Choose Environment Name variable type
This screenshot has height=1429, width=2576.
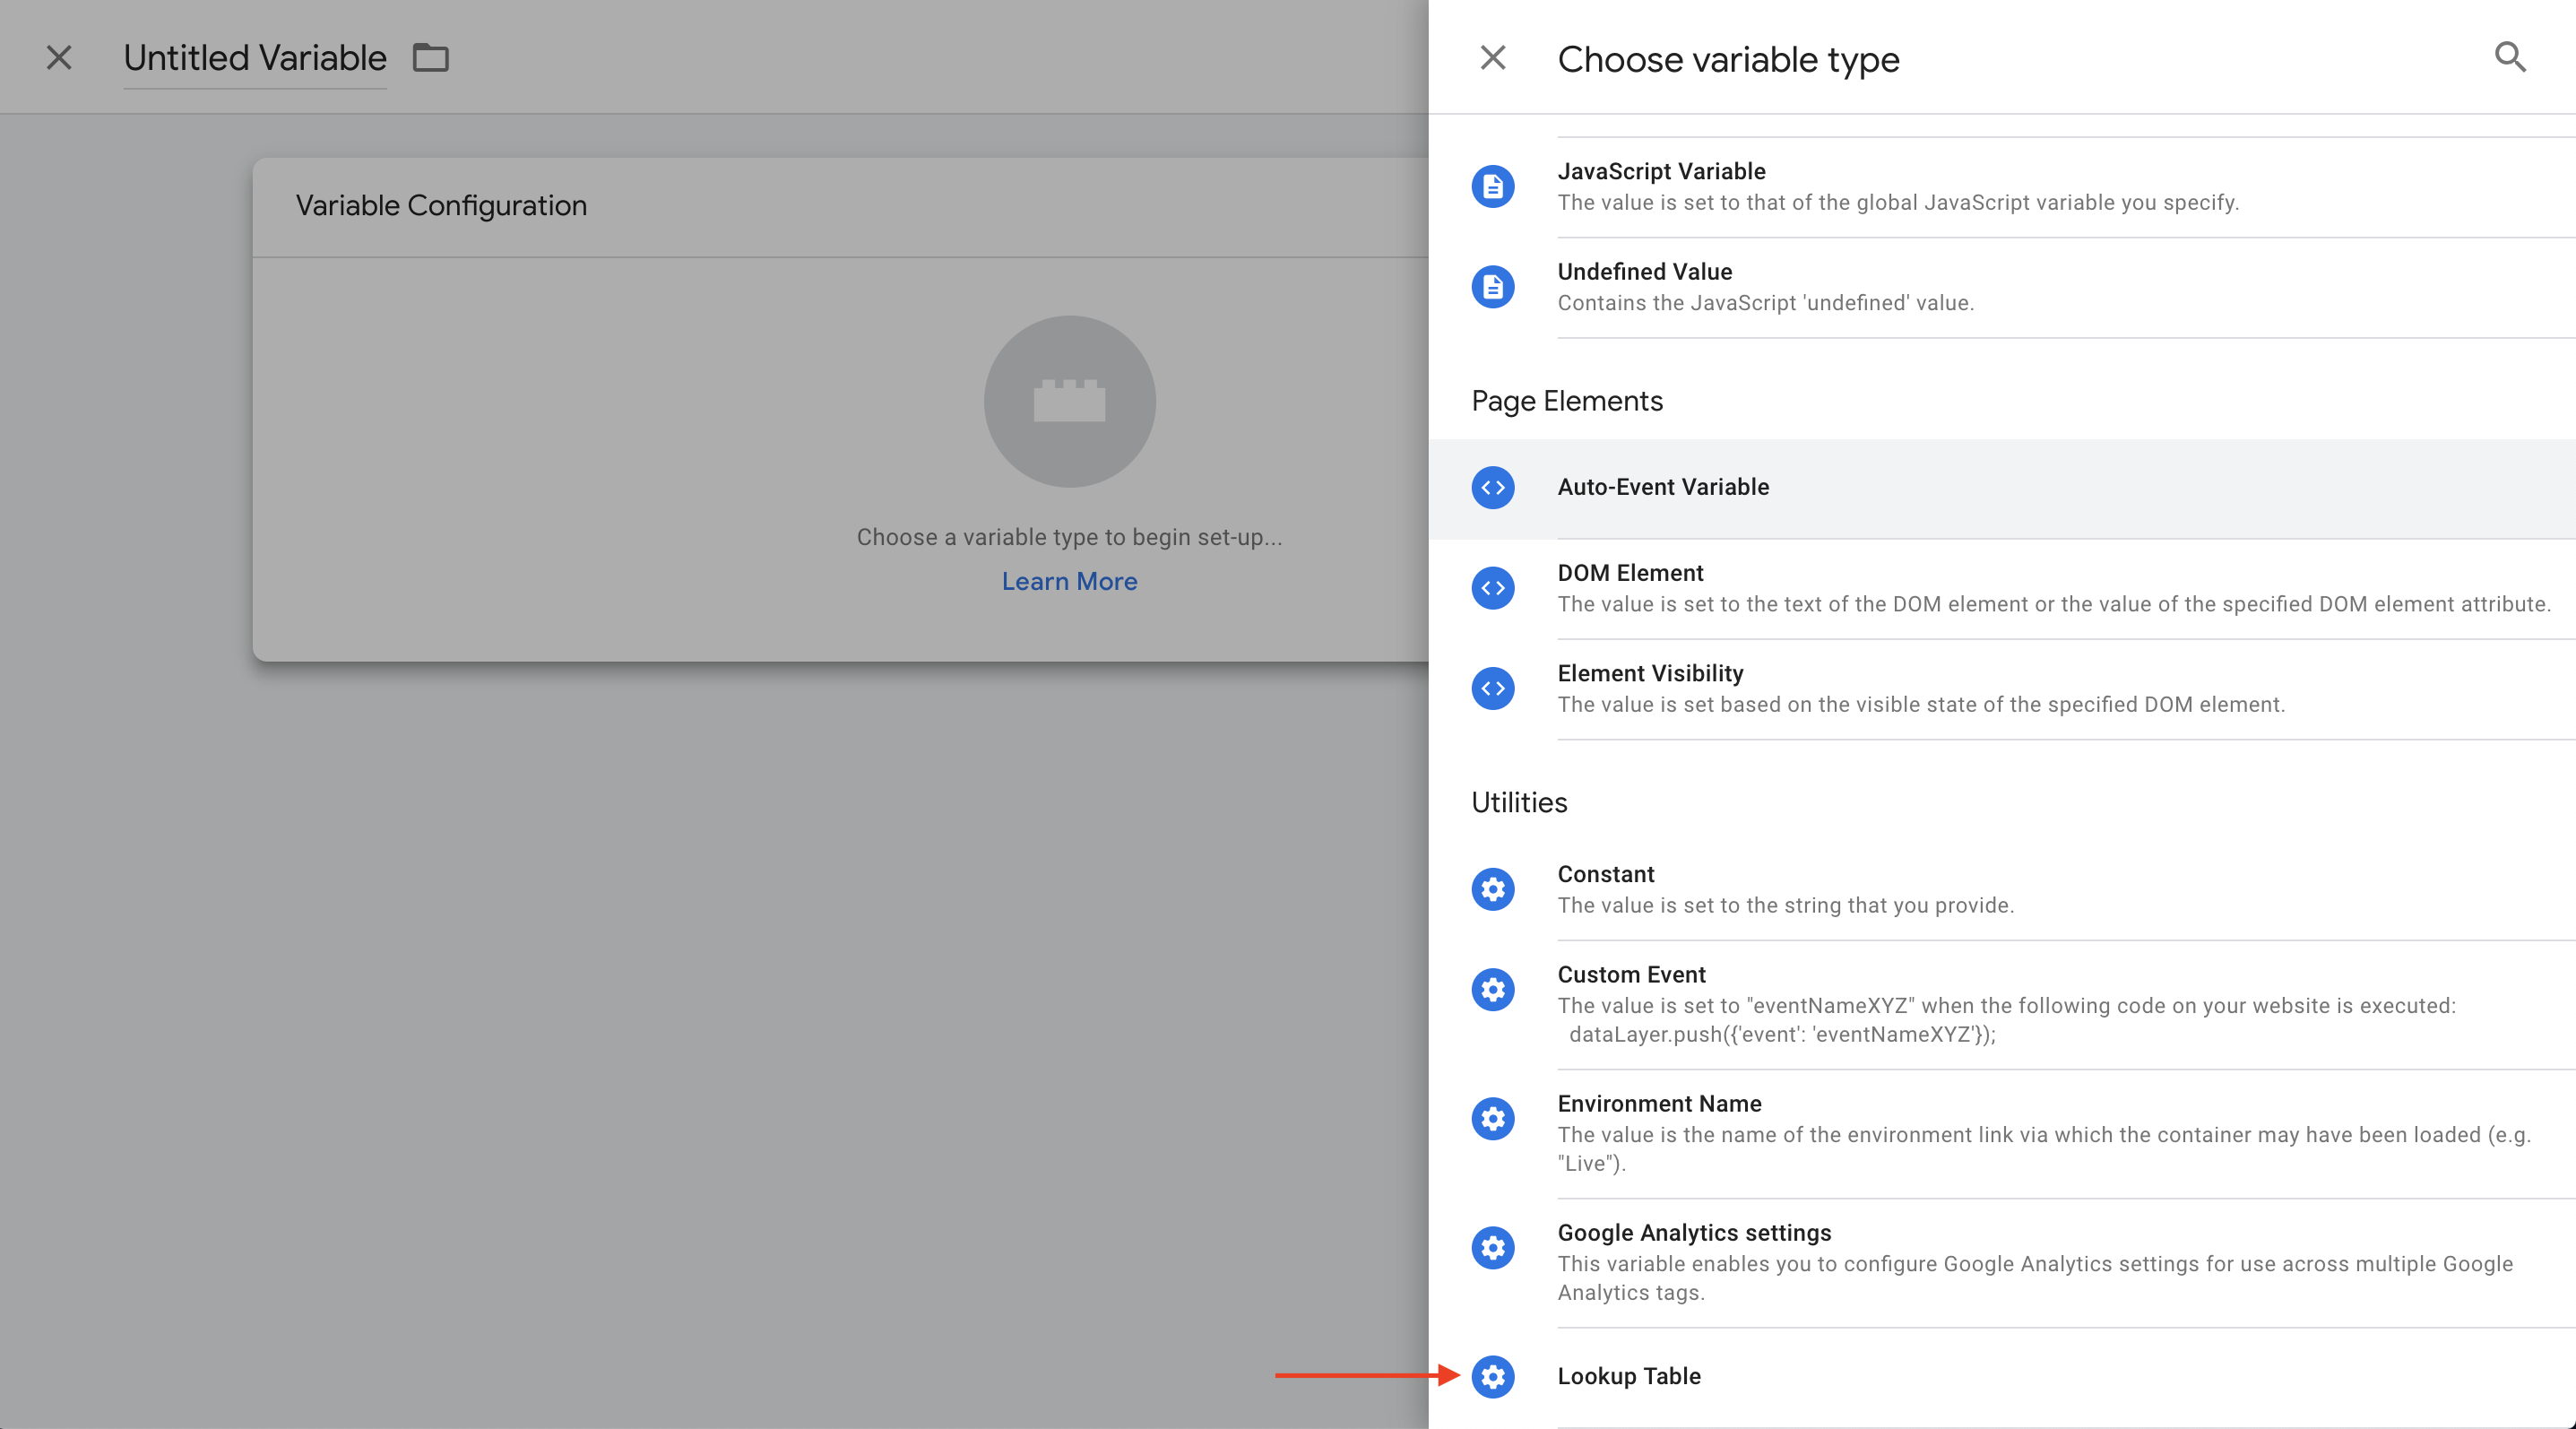[2002, 1134]
